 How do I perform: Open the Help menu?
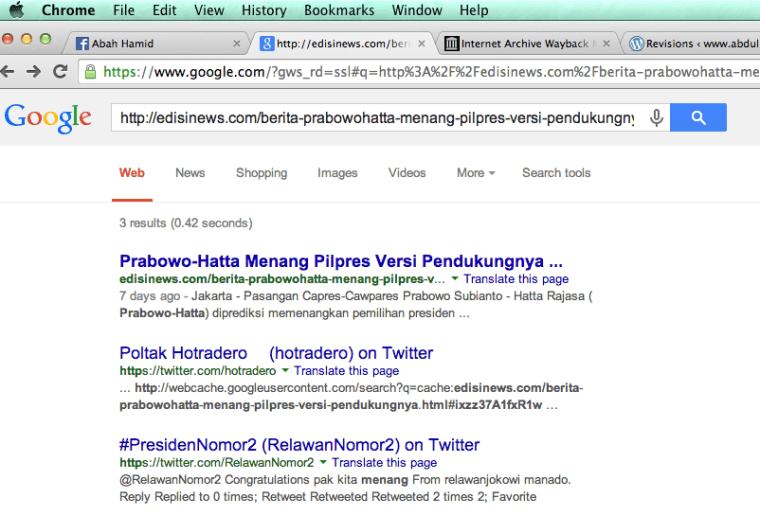pyautogui.click(x=474, y=10)
